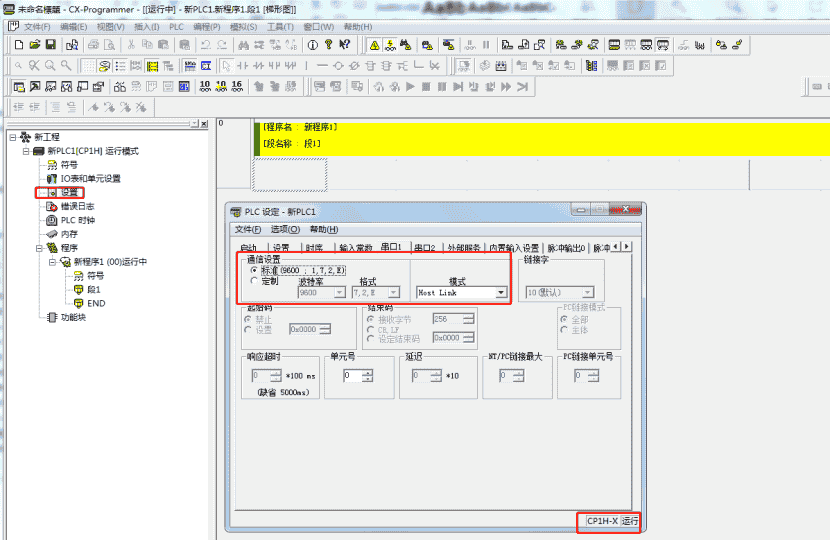This screenshot has width=830, height=540.
Task: Click the New file icon in toolbar
Action: 18,45
